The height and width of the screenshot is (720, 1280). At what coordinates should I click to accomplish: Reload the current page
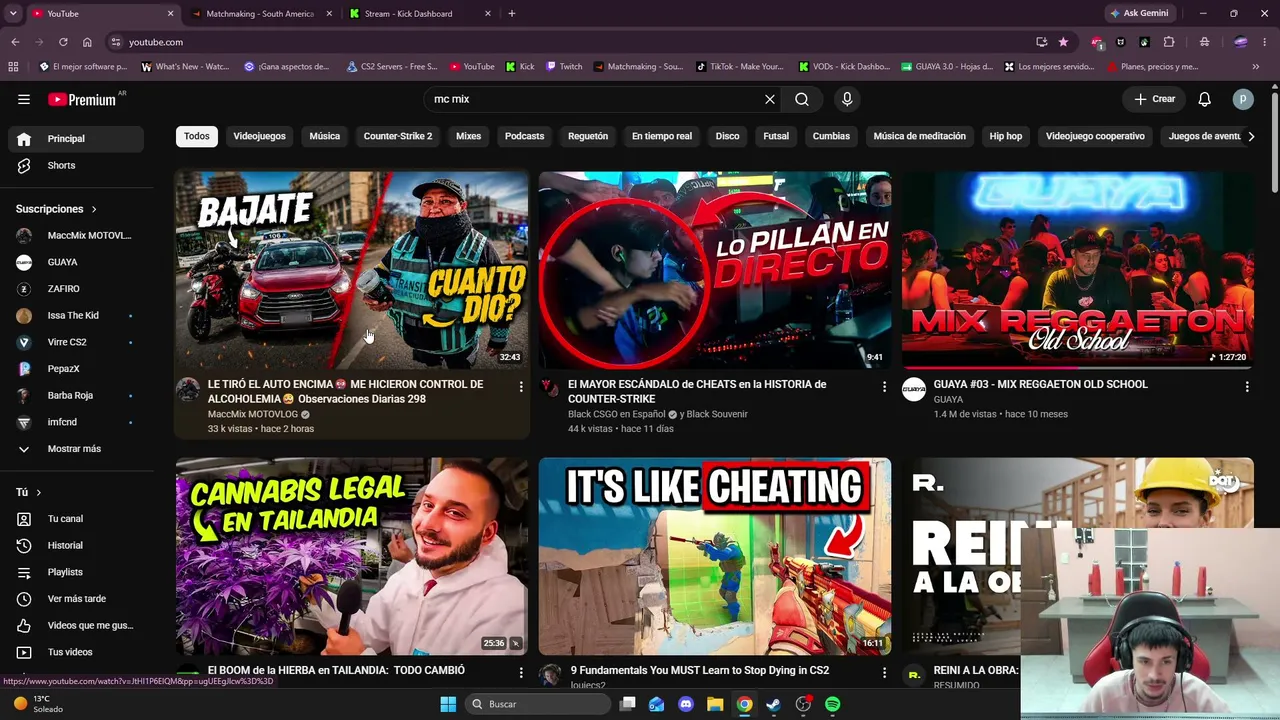tap(63, 42)
